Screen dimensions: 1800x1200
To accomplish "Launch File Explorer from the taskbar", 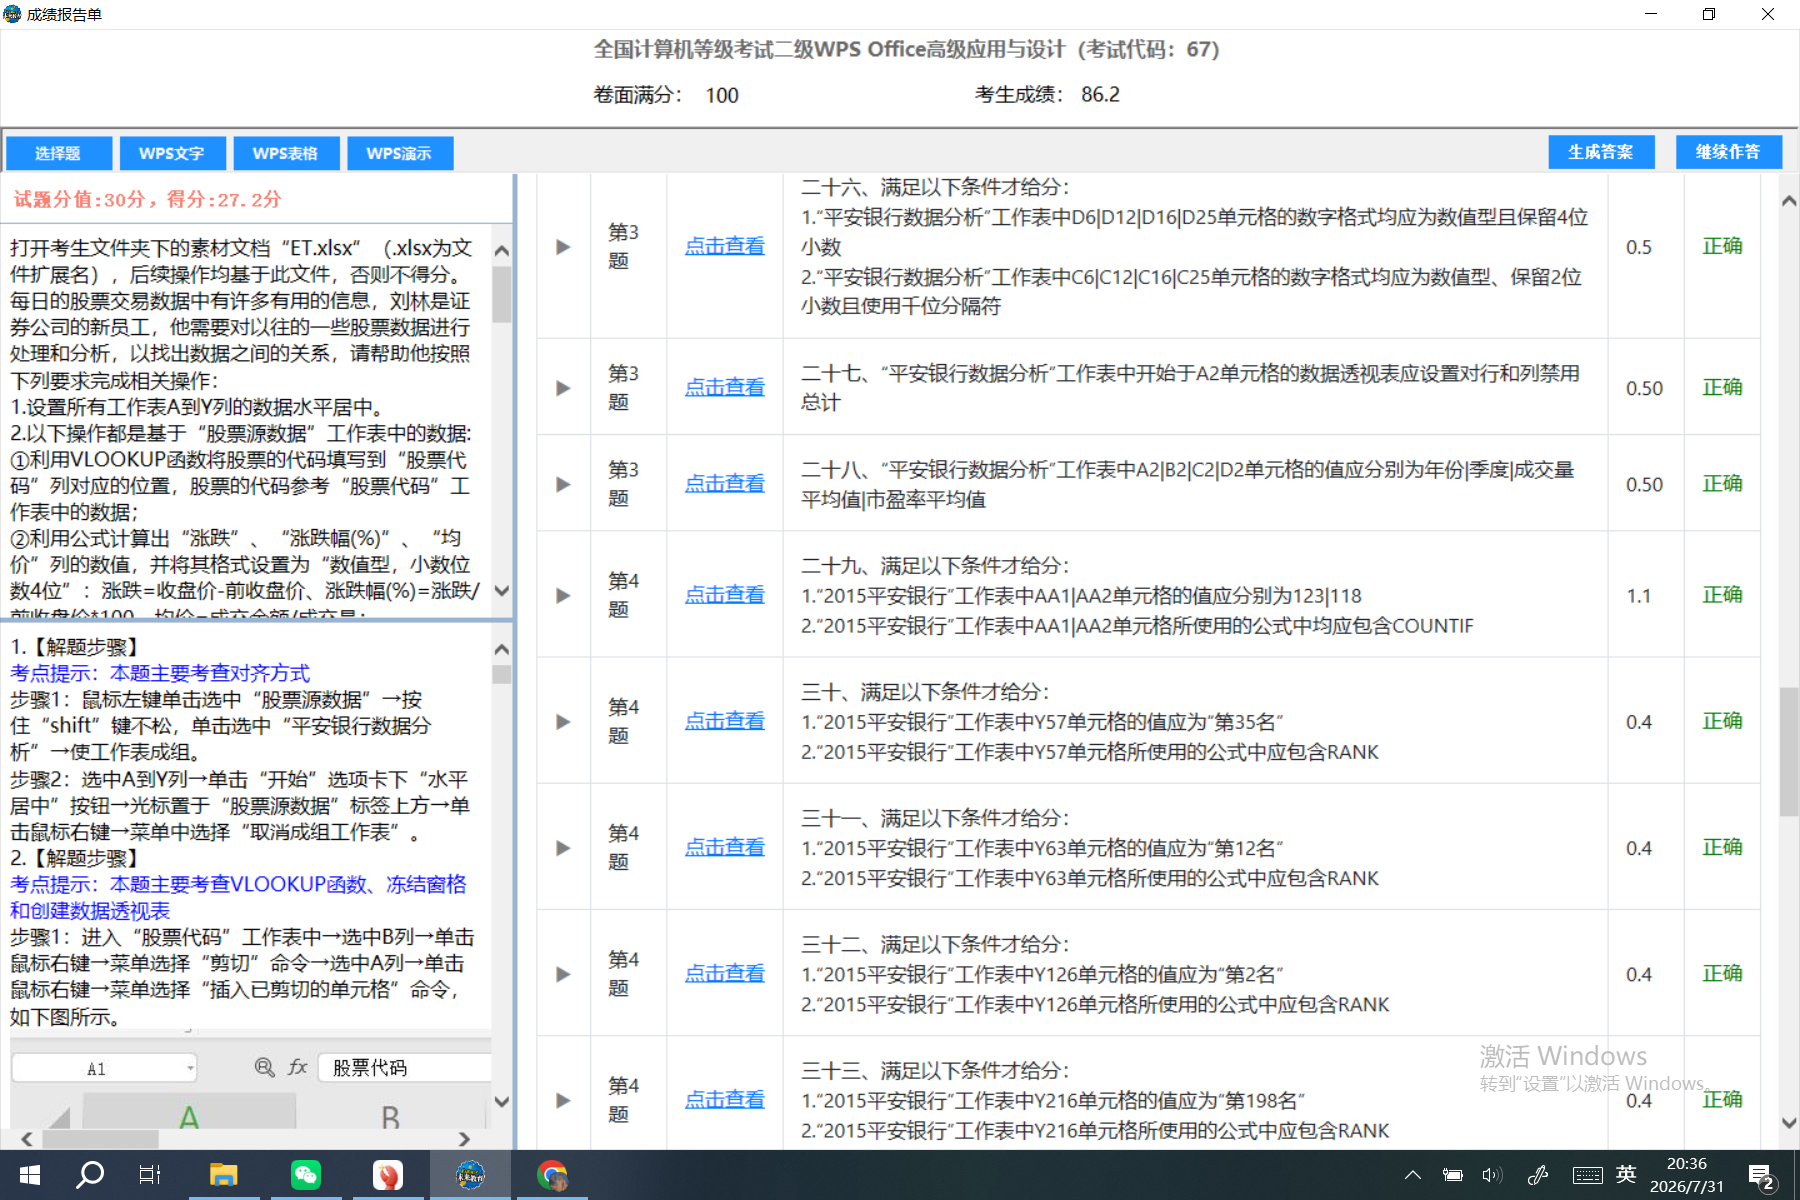I will pyautogui.click(x=223, y=1175).
